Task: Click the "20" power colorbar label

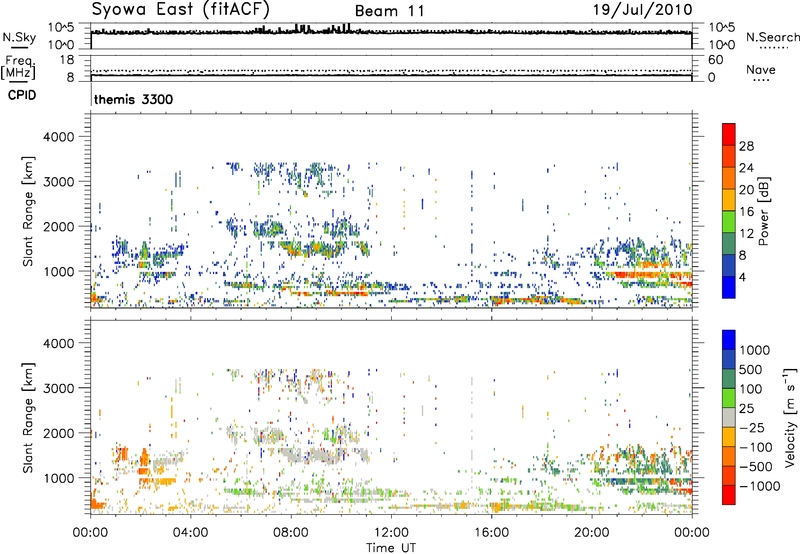Action: point(746,190)
